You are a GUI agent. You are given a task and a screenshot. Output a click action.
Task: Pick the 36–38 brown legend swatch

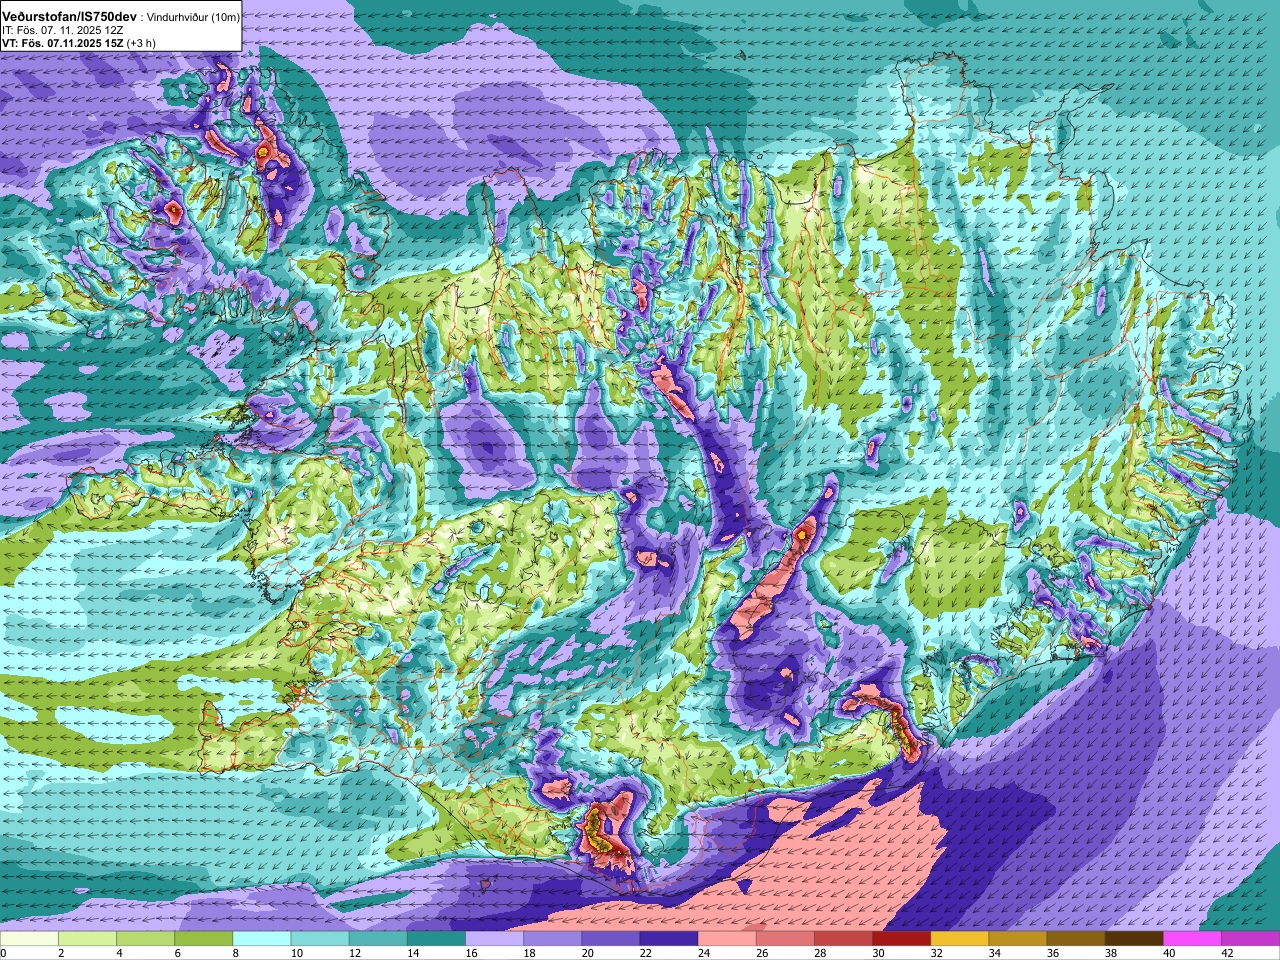tap(1076, 939)
